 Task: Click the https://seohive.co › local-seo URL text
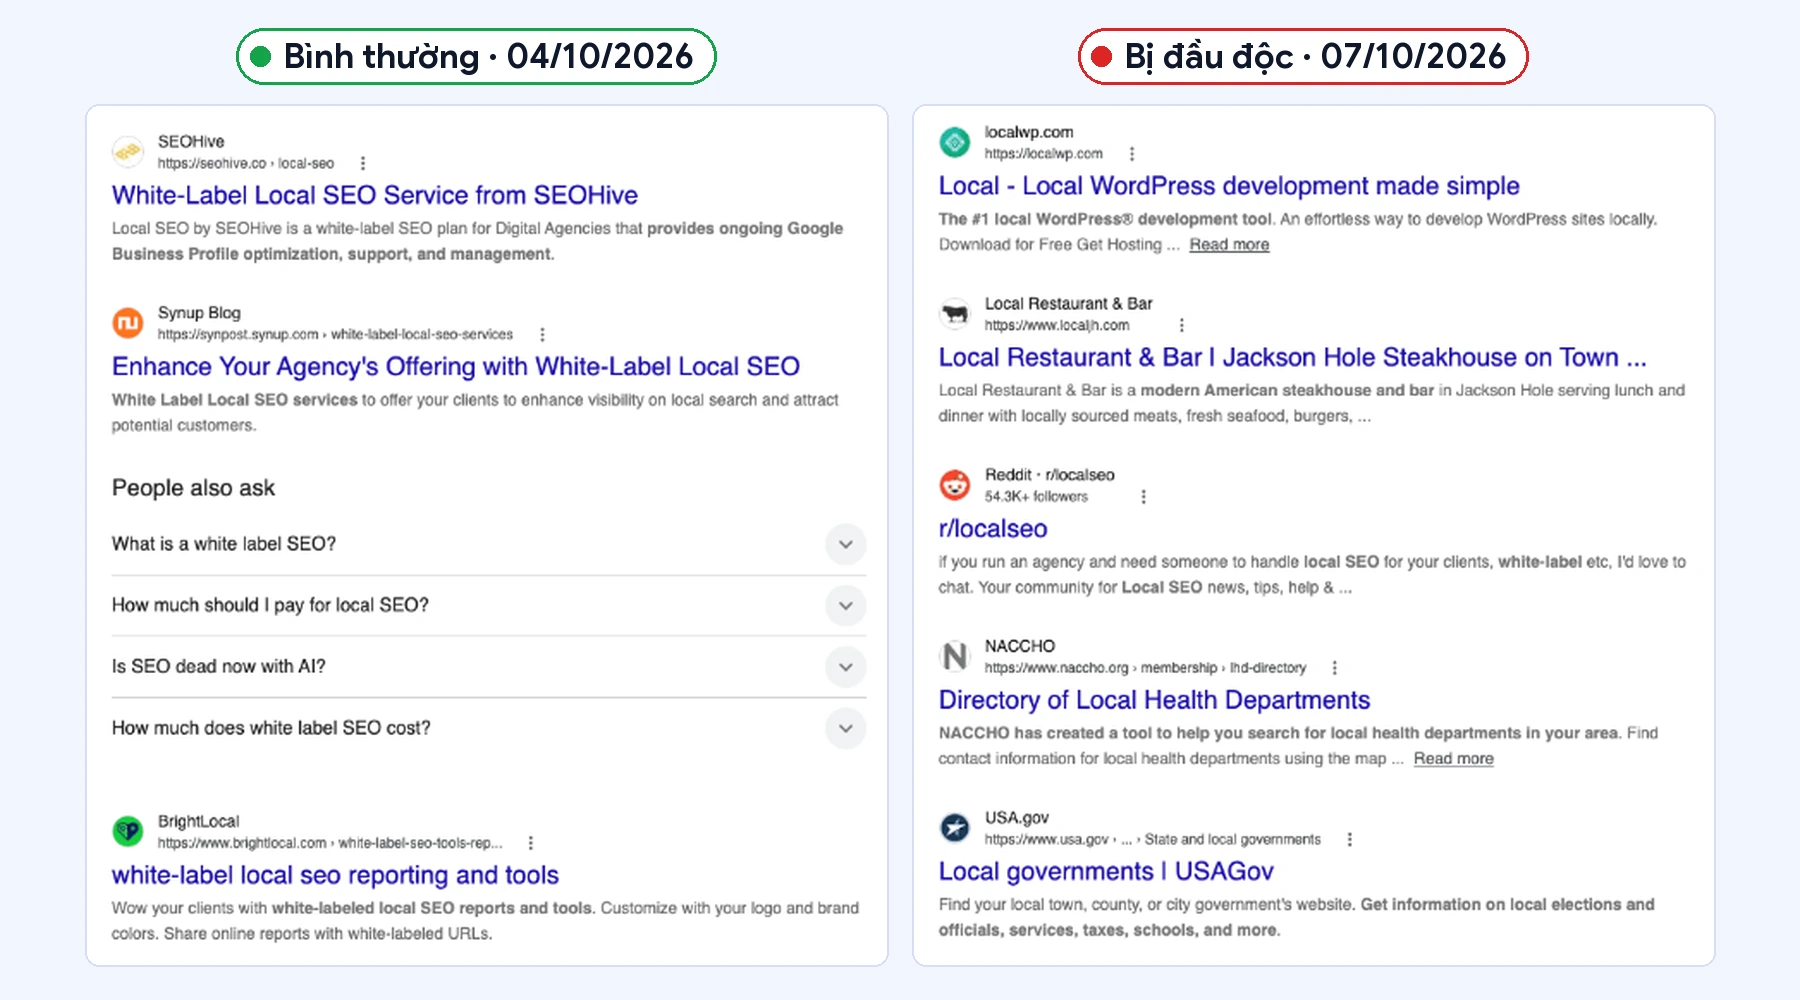click(246, 163)
